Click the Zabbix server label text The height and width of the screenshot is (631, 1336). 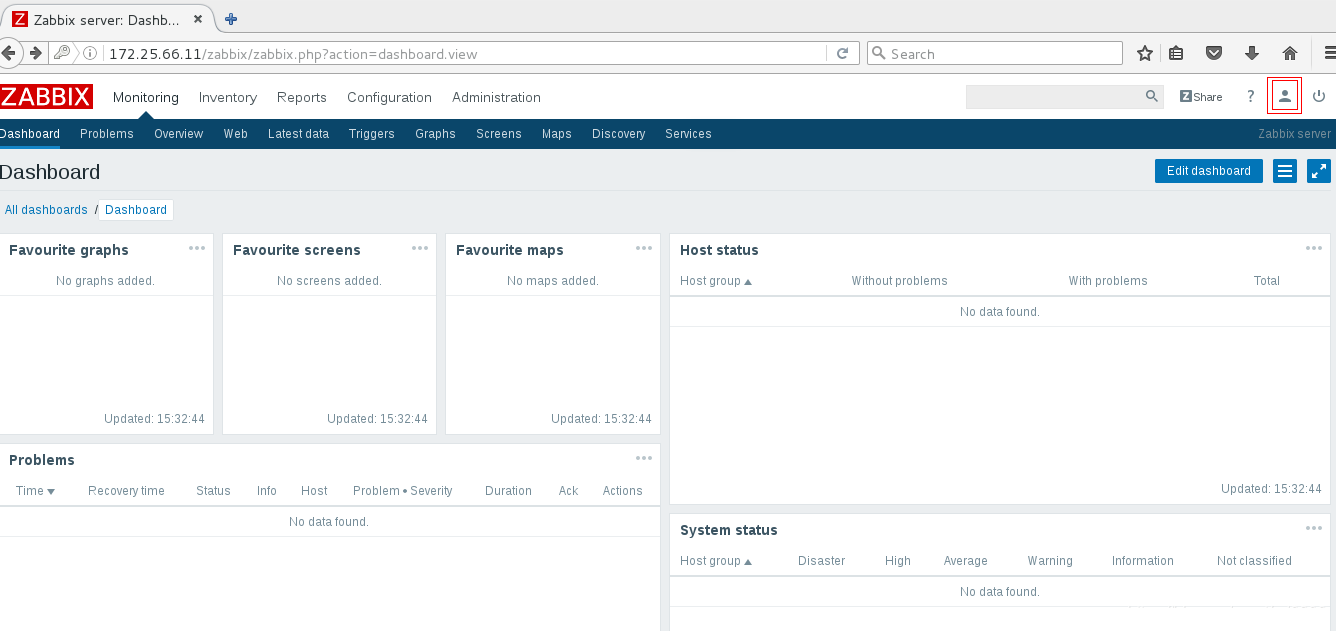pos(1294,134)
